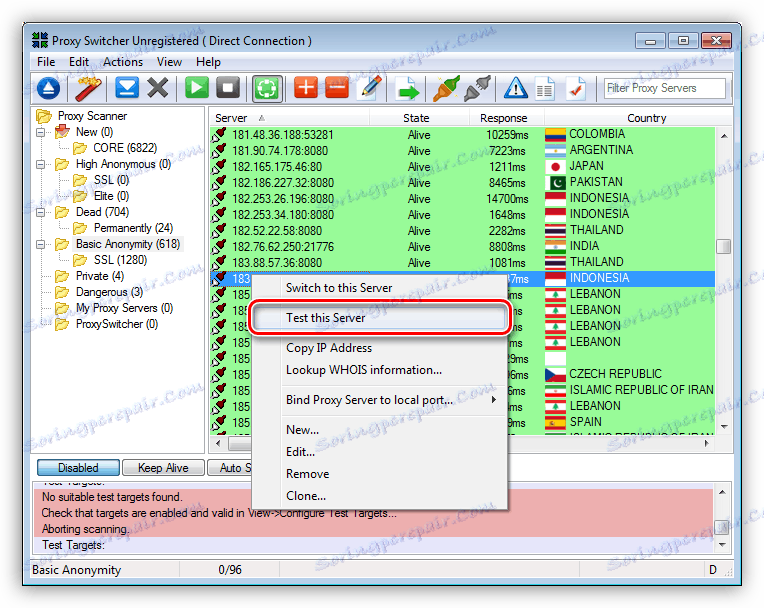Connect using the green plug icon

pos(446,89)
